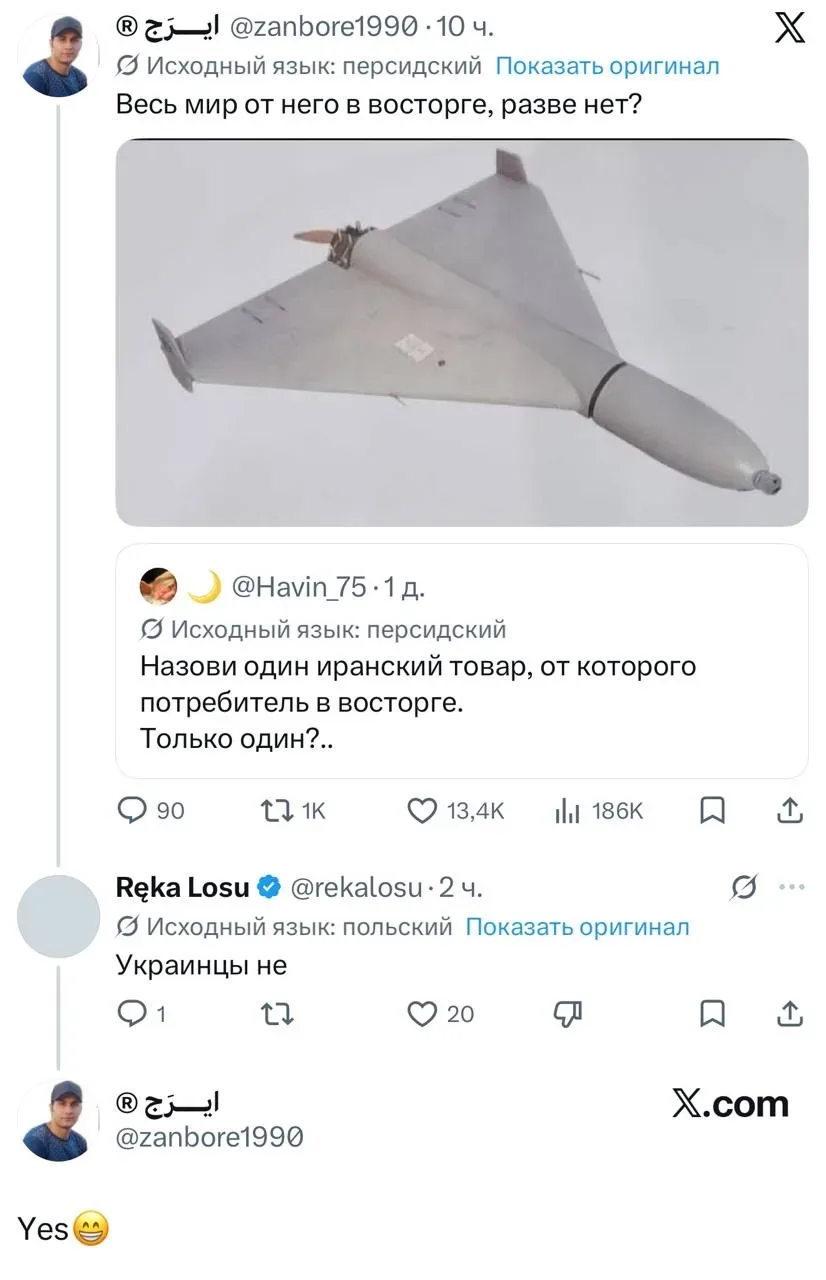Show original Persian text of top post
Image resolution: width=826 pixels, height=1280 pixels.
tap(607, 66)
